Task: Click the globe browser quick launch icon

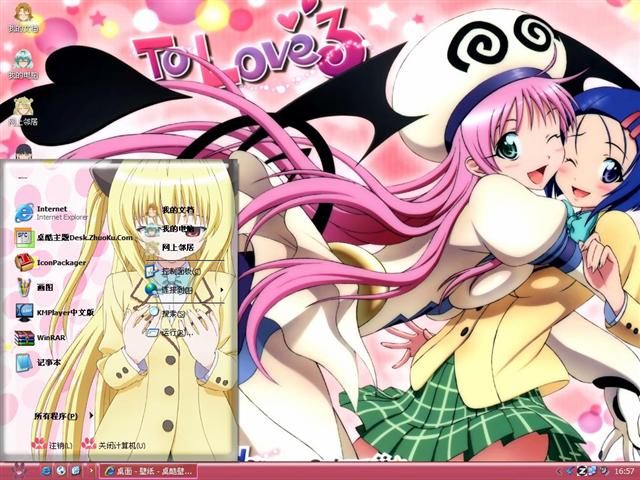Action: 61,471
